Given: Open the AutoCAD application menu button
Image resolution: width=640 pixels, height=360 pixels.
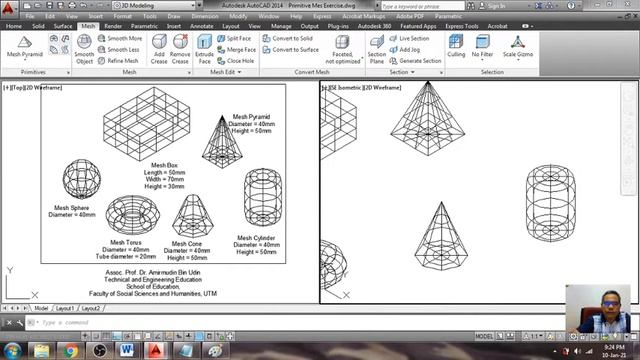Looking at the screenshot, I should pos(8,8).
